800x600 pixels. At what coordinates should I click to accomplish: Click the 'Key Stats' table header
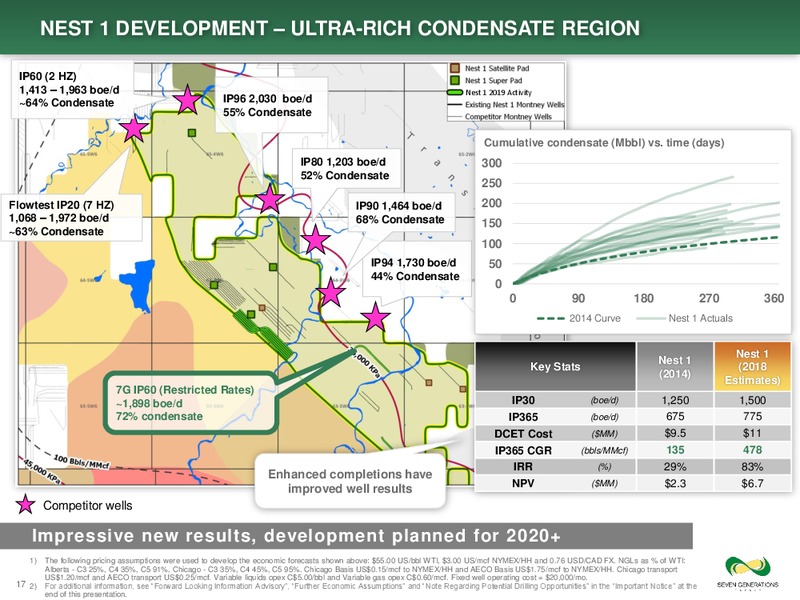pos(555,366)
